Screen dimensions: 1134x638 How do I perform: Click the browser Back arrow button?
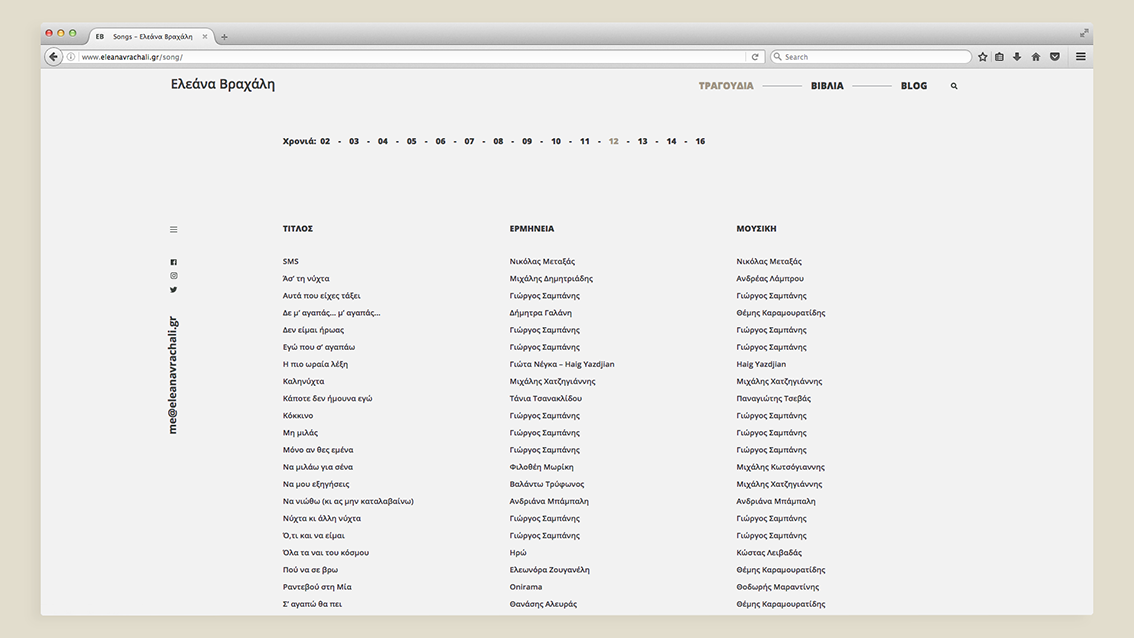tap(54, 57)
